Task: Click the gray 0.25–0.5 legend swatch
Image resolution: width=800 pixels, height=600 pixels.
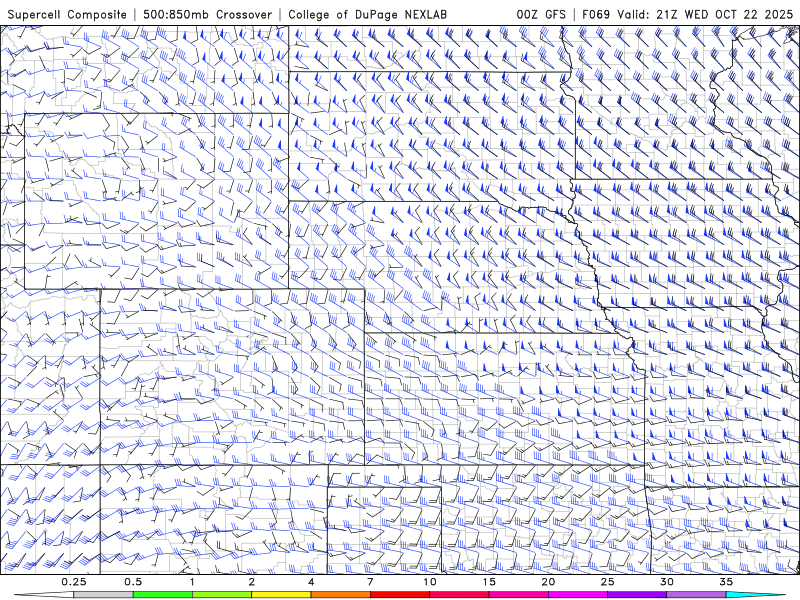Action: [x=103, y=595]
